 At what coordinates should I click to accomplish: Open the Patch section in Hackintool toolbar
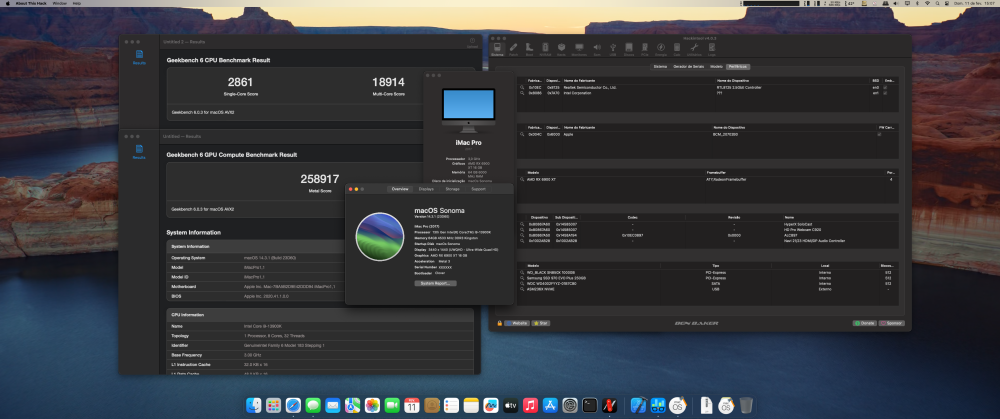click(513, 48)
